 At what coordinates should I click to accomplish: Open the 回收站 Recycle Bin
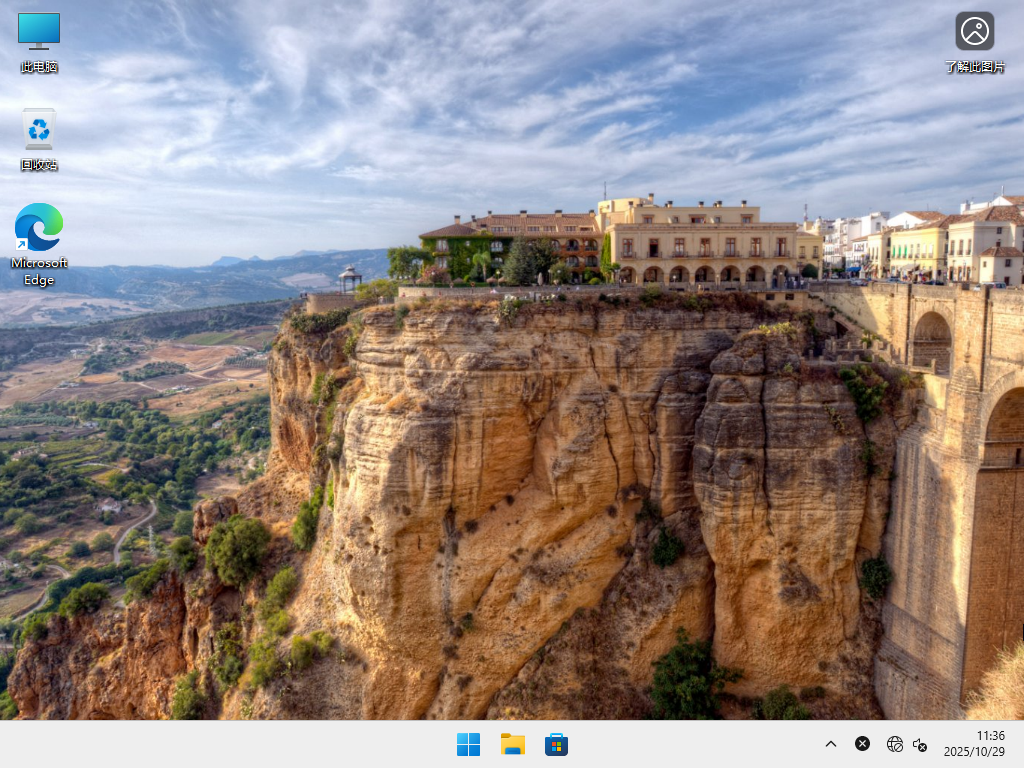coord(38,128)
